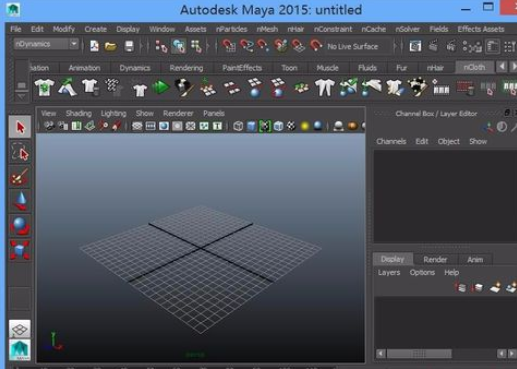Open the nDynamics menu set dropdown
The image size is (517, 369).
[x=46, y=44]
